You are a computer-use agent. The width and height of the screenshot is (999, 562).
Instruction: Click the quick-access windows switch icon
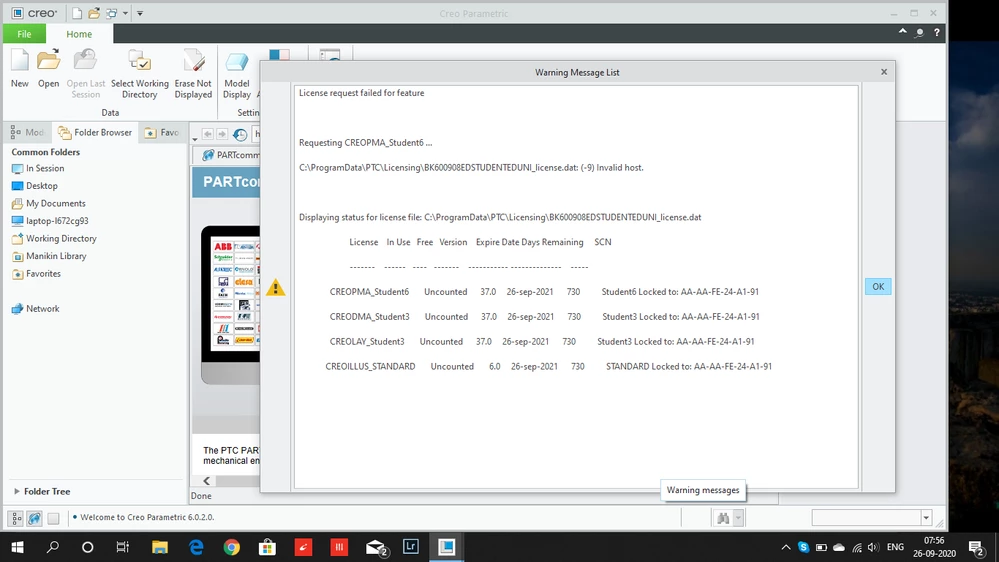(111, 13)
